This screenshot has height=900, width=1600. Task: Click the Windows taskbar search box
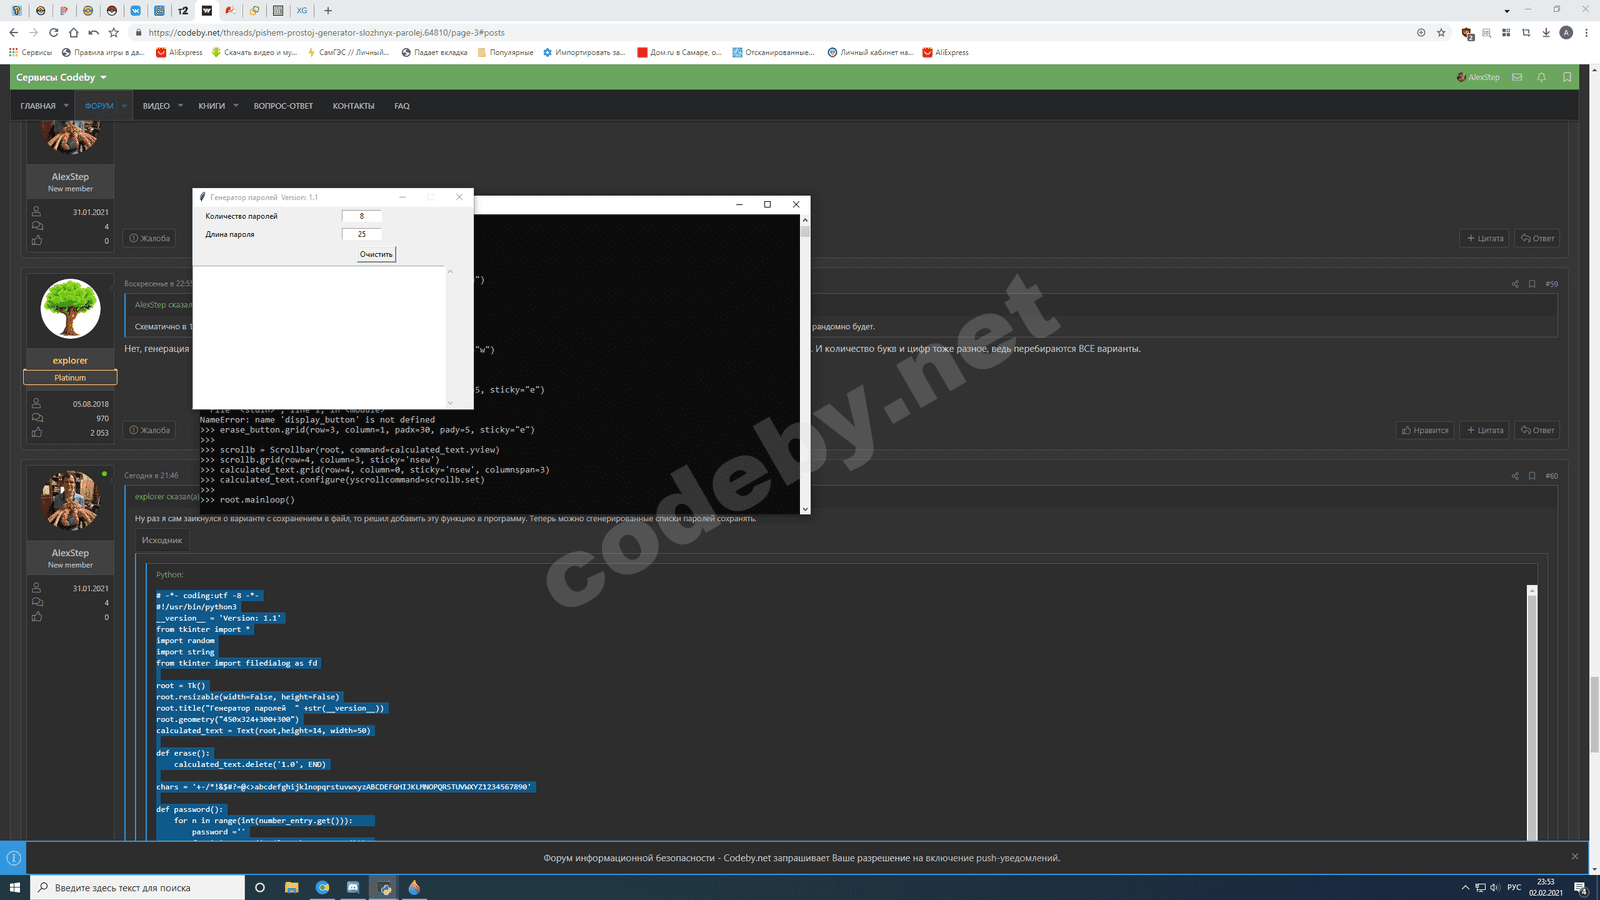tap(137, 887)
